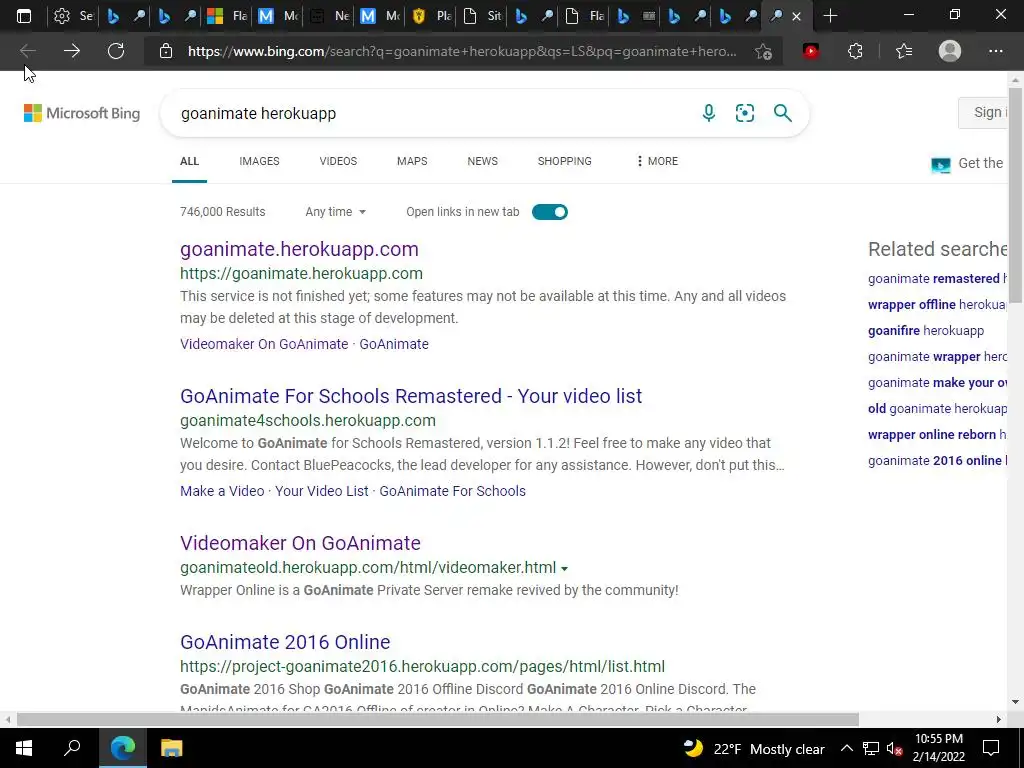The width and height of the screenshot is (1024, 768).
Task: Reload the page with refresh icon
Action: click(116, 50)
